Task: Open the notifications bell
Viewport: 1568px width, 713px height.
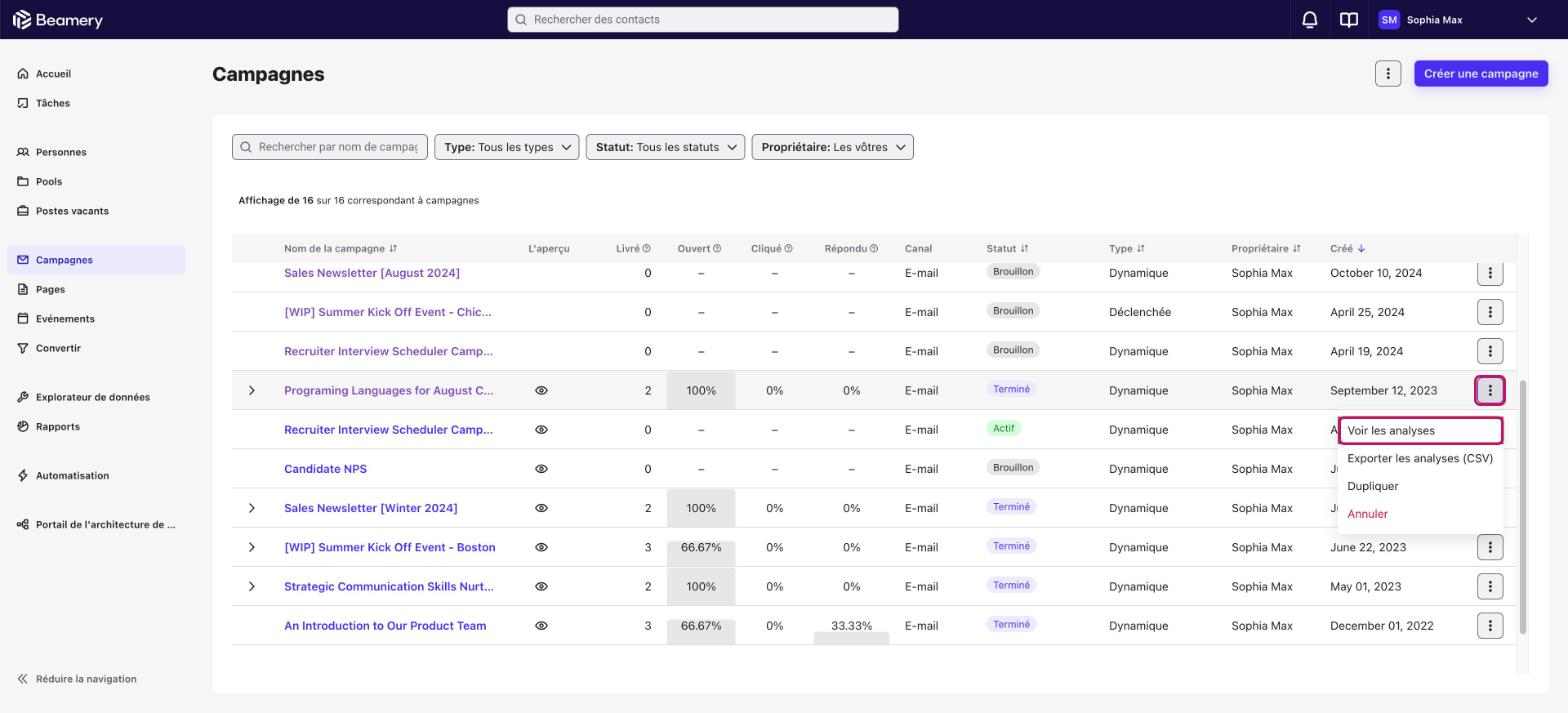Action: point(1309,20)
